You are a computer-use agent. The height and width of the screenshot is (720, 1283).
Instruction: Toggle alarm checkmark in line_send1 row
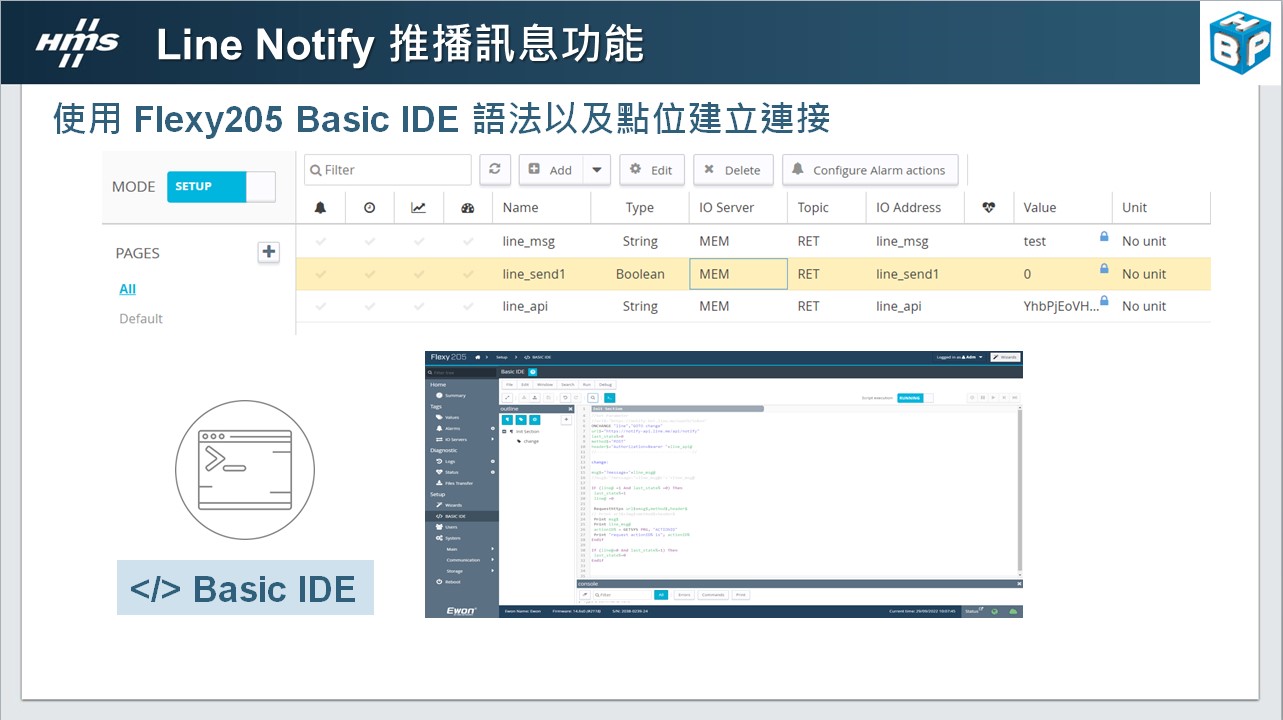point(321,274)
